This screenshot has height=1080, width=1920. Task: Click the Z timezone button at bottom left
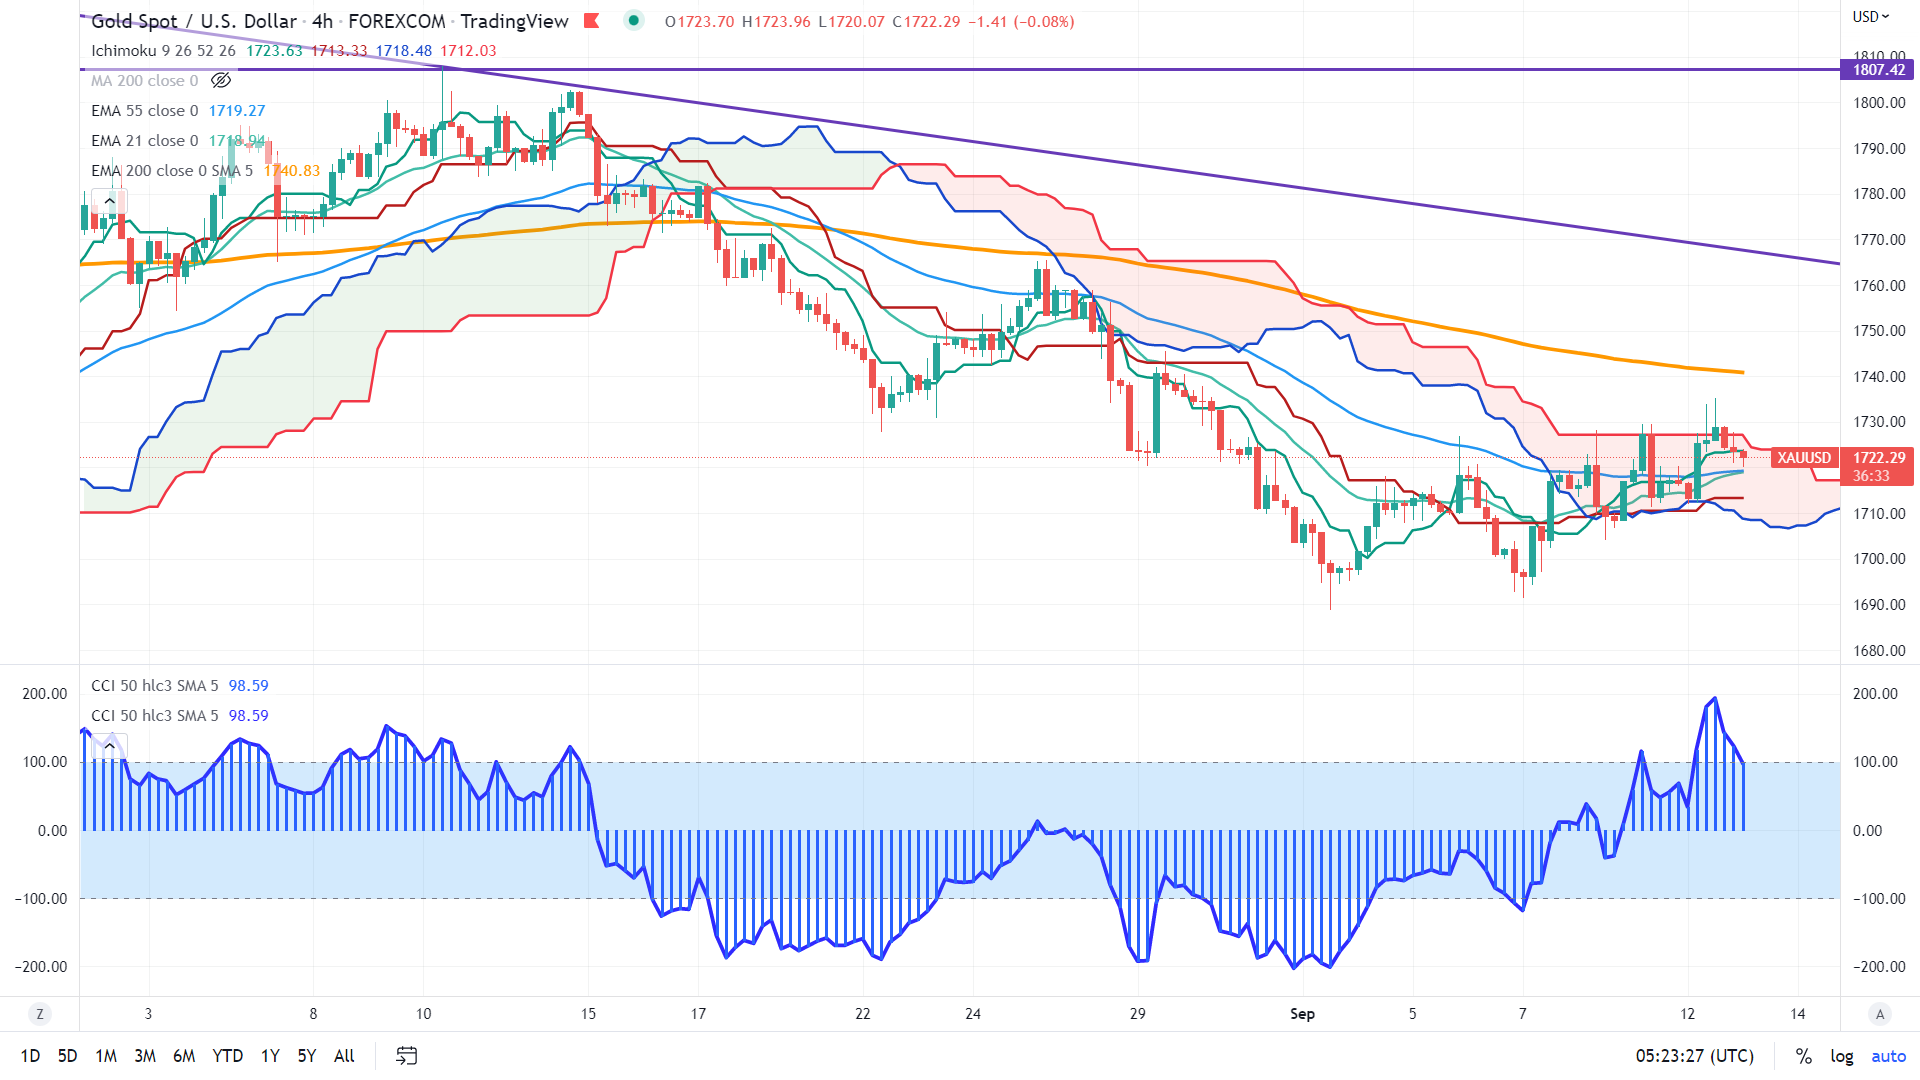pos(40,1014)
